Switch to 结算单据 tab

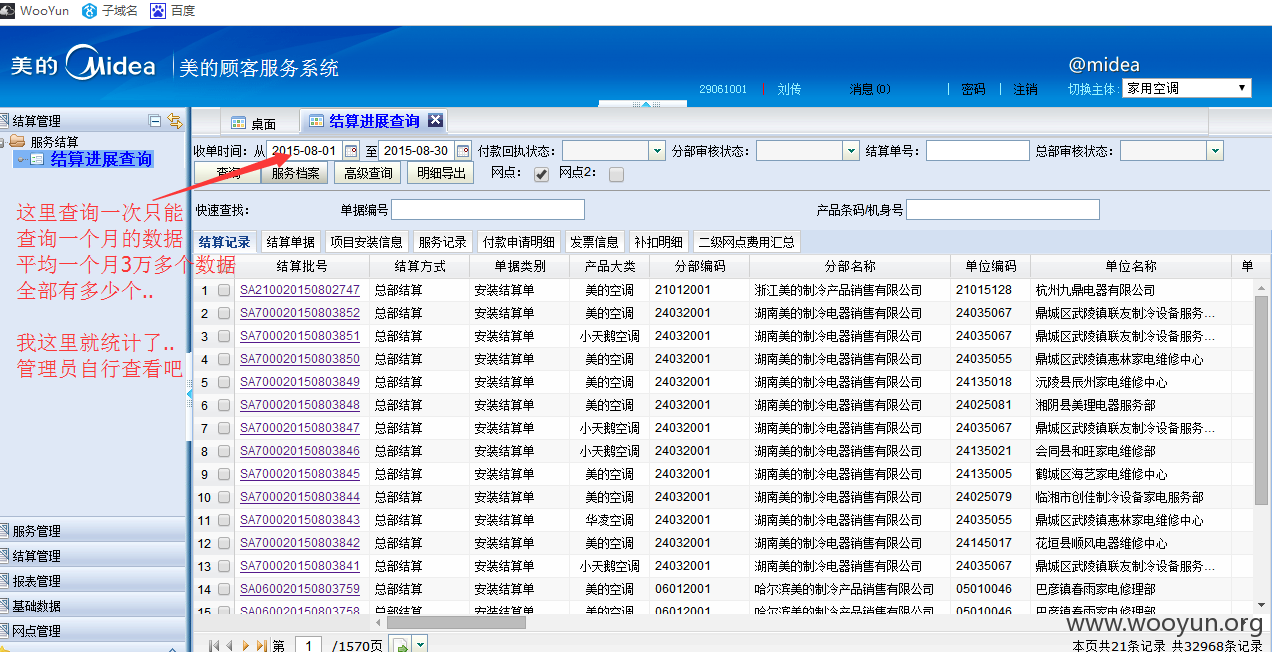[291, 242]
